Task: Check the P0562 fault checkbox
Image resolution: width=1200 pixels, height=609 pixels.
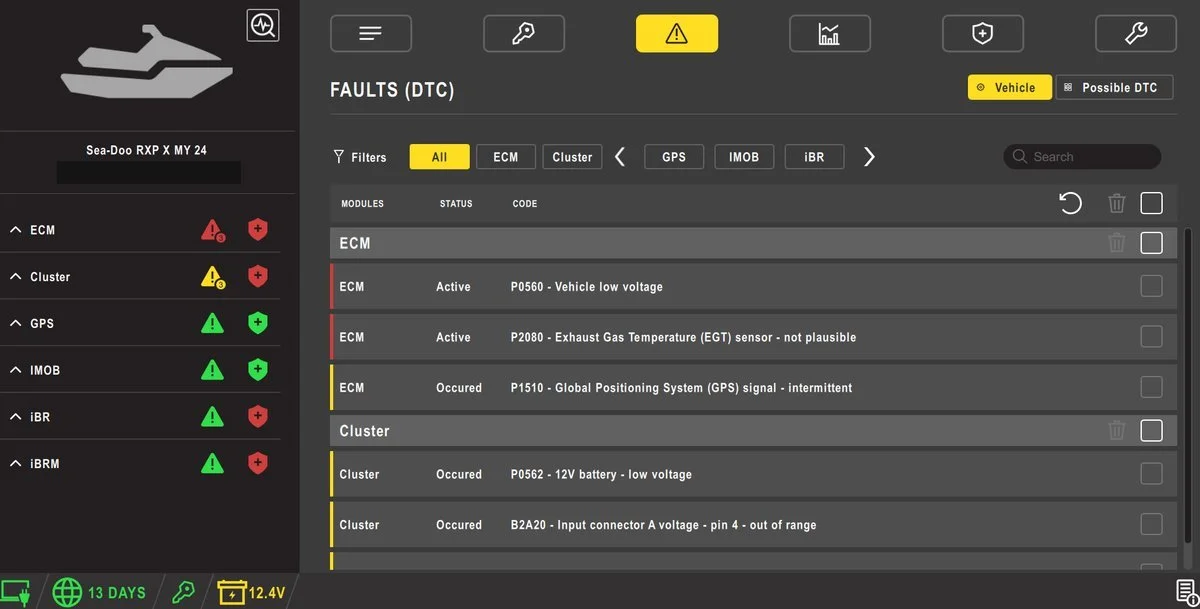Action: pos(1152,474)
